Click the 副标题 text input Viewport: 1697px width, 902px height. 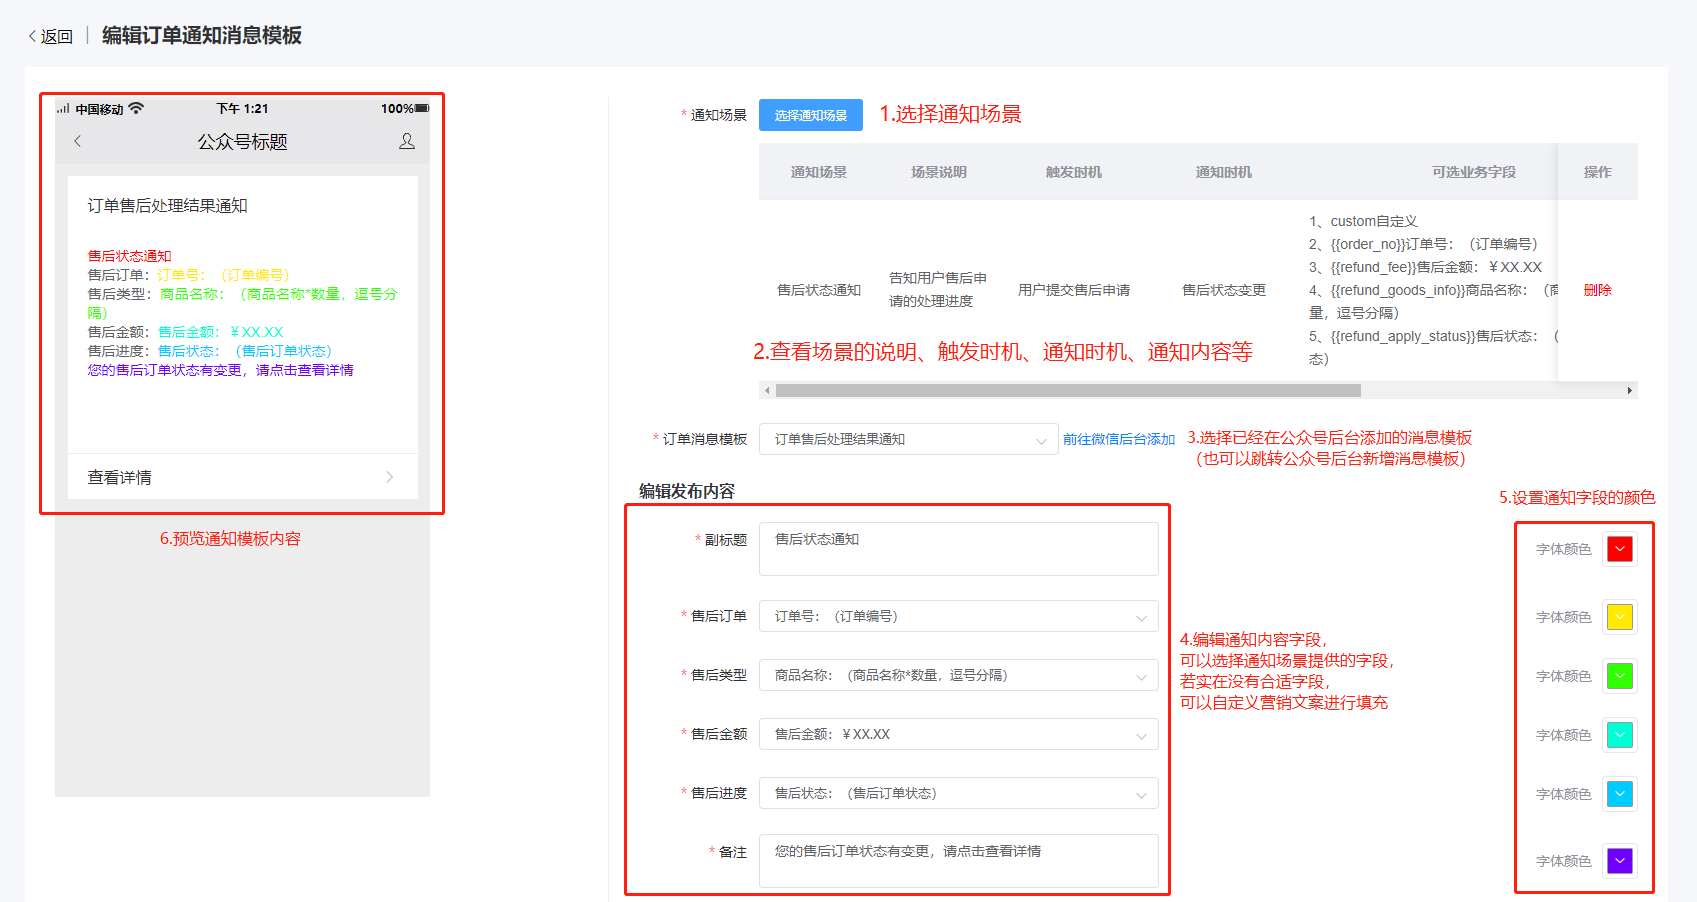[x=957, y=548]
